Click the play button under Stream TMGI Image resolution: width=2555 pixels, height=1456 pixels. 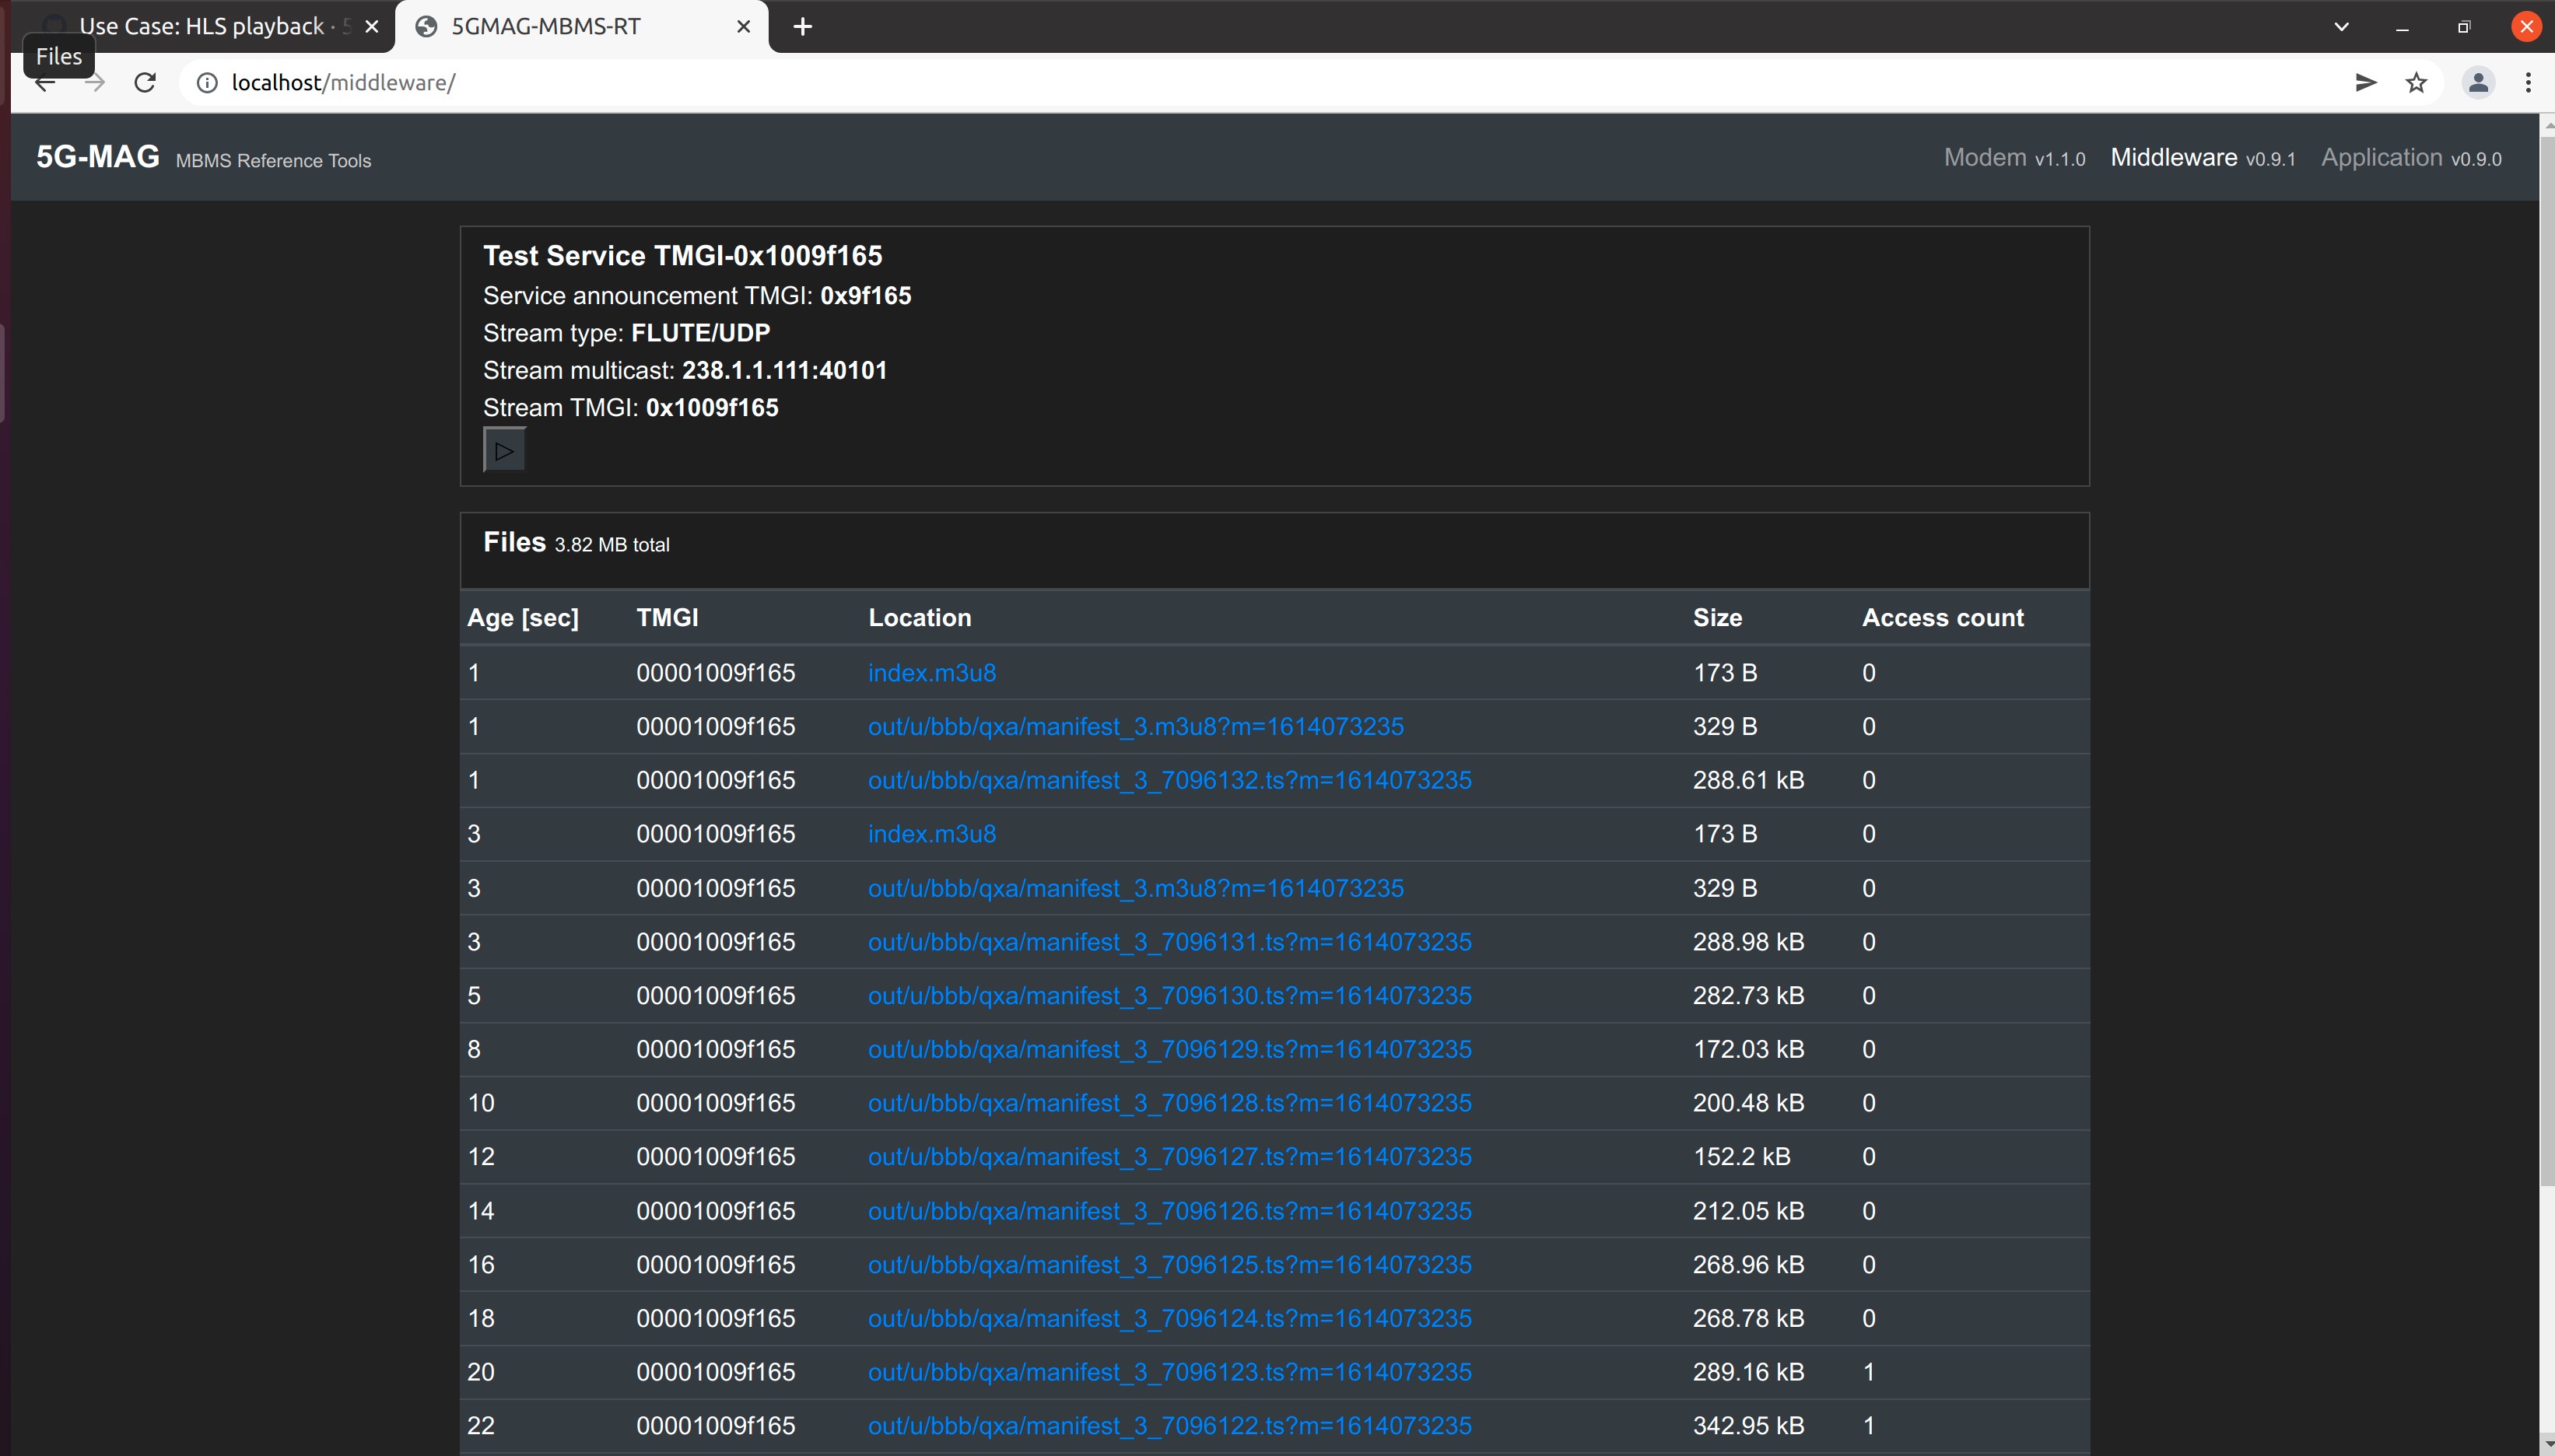pyautogui.click(x=504, y=450)
